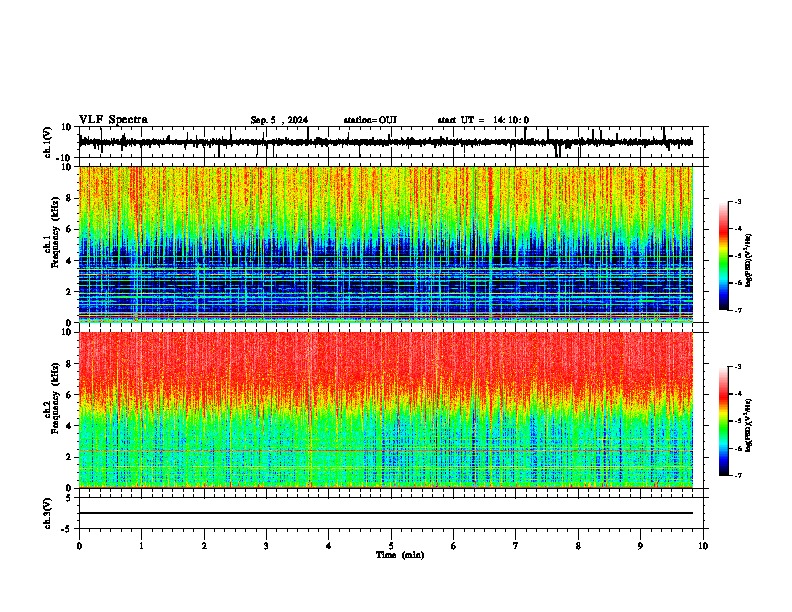Click the ch.2 spectrogram color scale bar

pyautogui.click(x=723, y=421)
